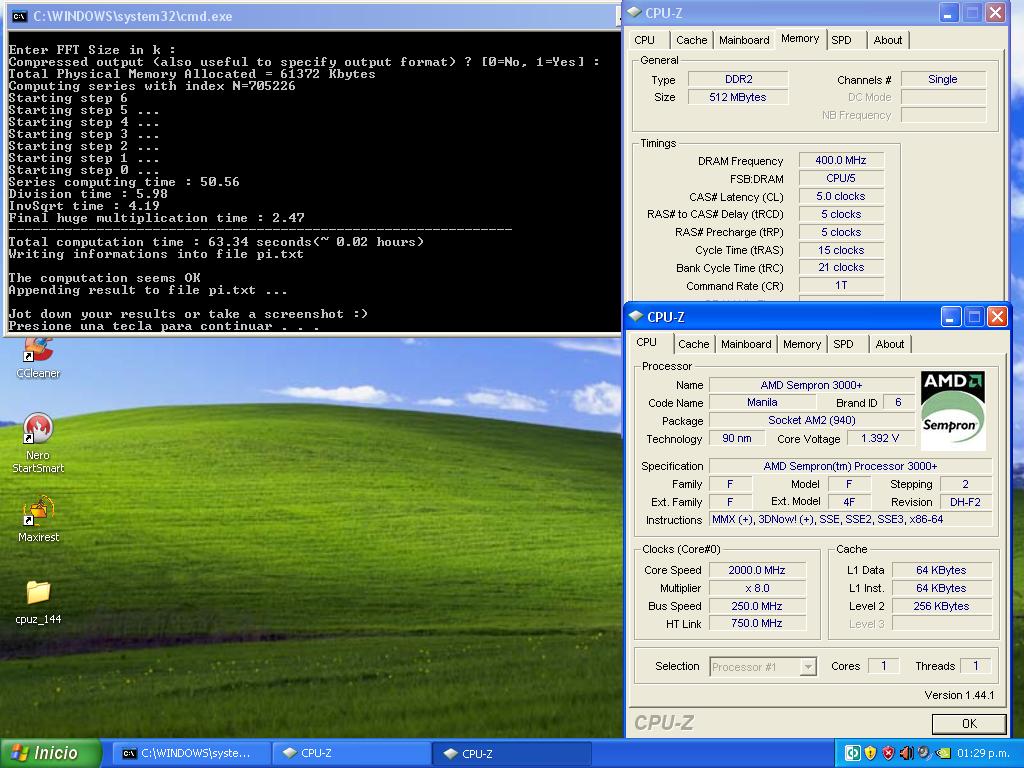Click the Manila code name value
1024x768 pixels.
click(762, 403)
